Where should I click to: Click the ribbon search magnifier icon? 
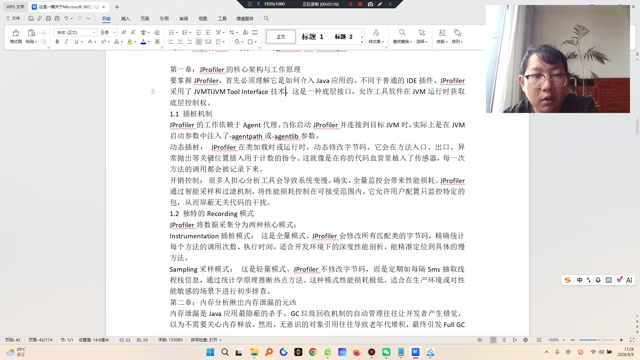(x=266, y=18)
